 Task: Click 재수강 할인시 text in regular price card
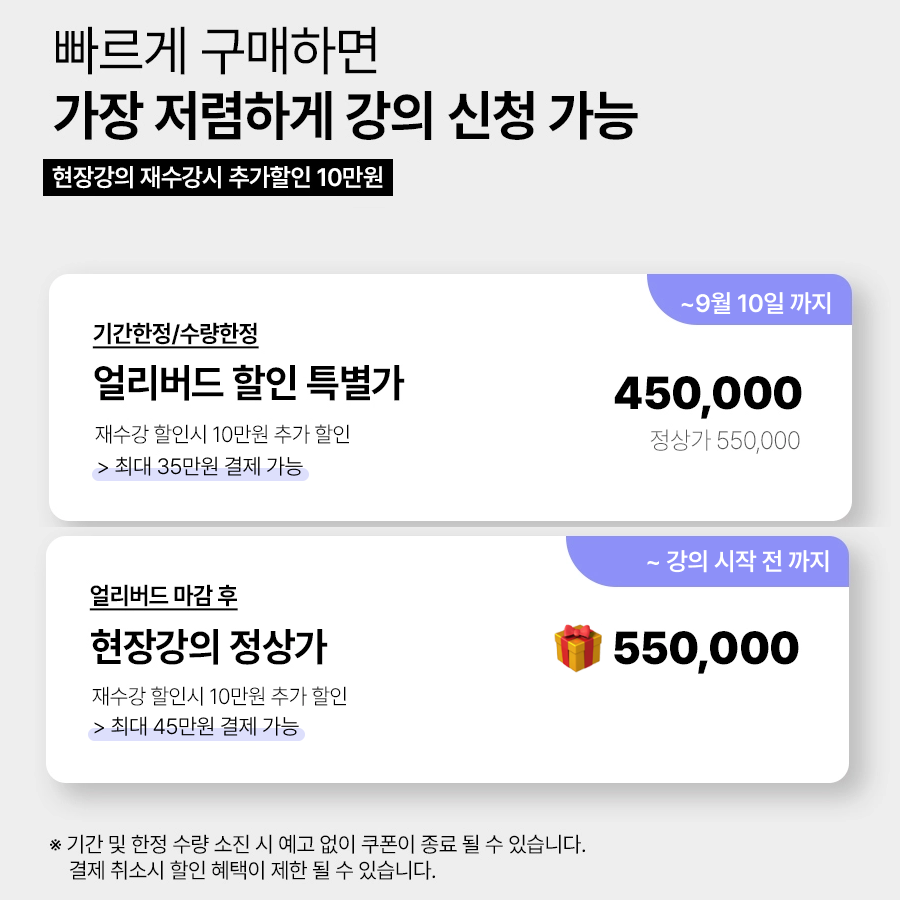(148, 696)
